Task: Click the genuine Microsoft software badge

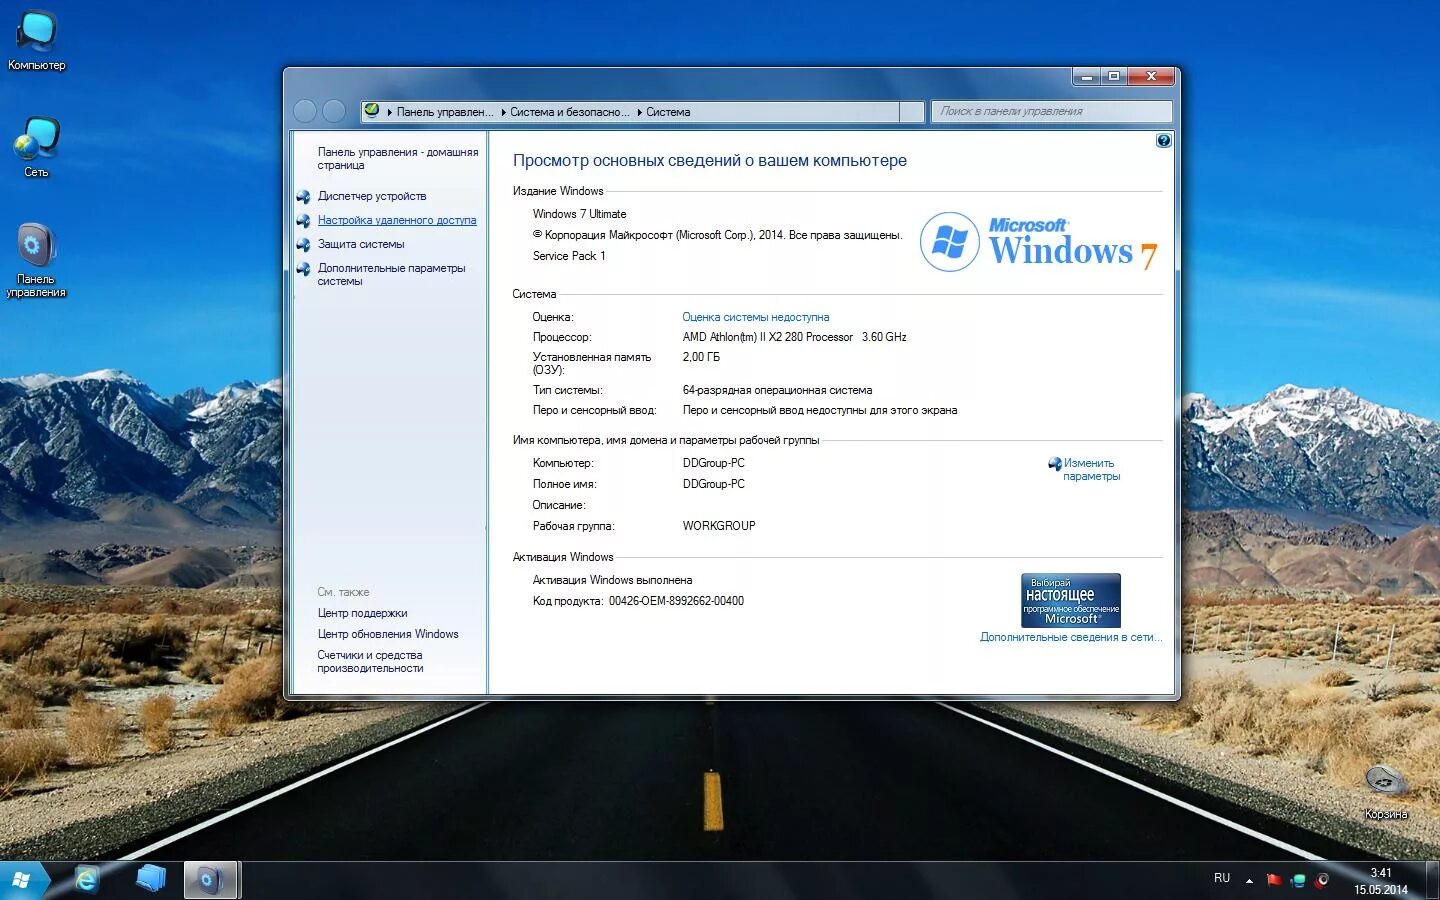Action: 1070,600
